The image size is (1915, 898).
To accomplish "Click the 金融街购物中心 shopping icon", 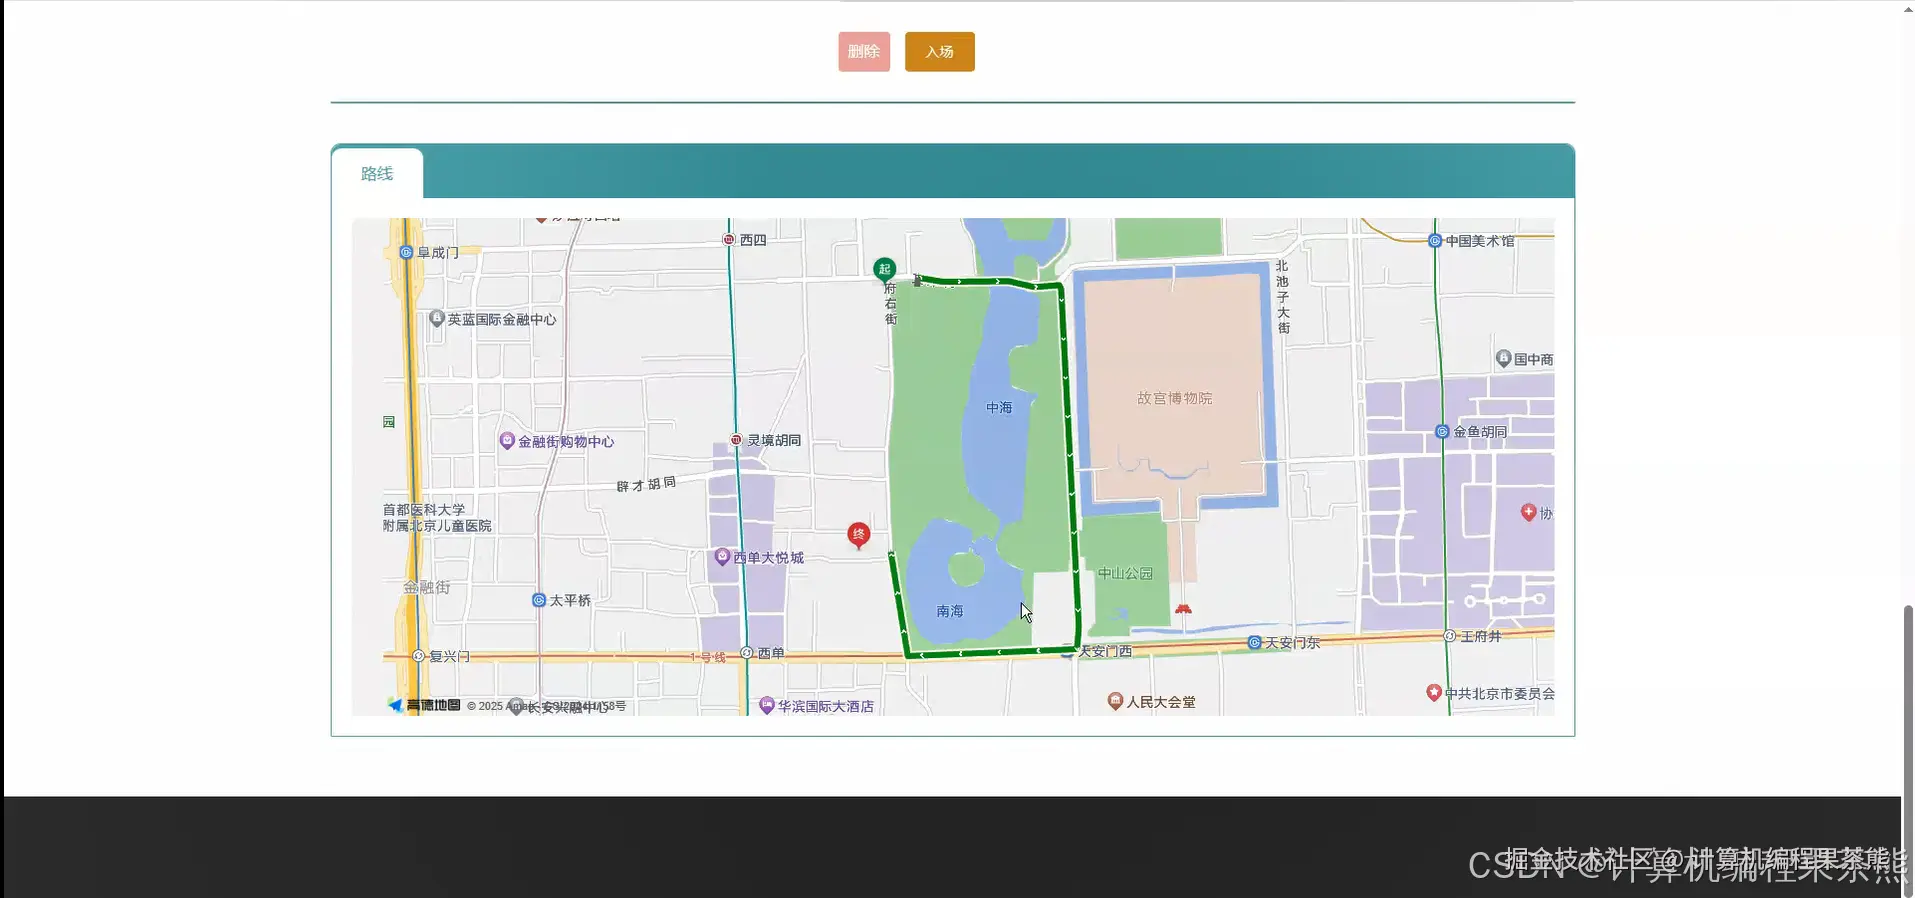I will pyautogui.click(x=507, y=441).
